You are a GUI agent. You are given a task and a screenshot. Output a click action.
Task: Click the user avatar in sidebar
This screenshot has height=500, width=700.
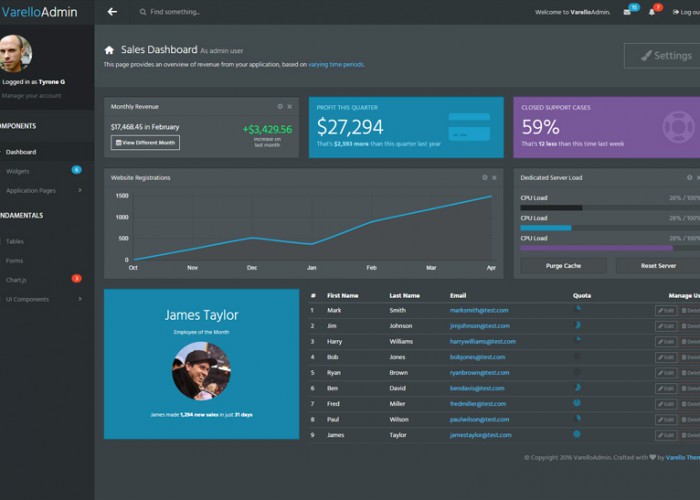[x=15, y=54]
